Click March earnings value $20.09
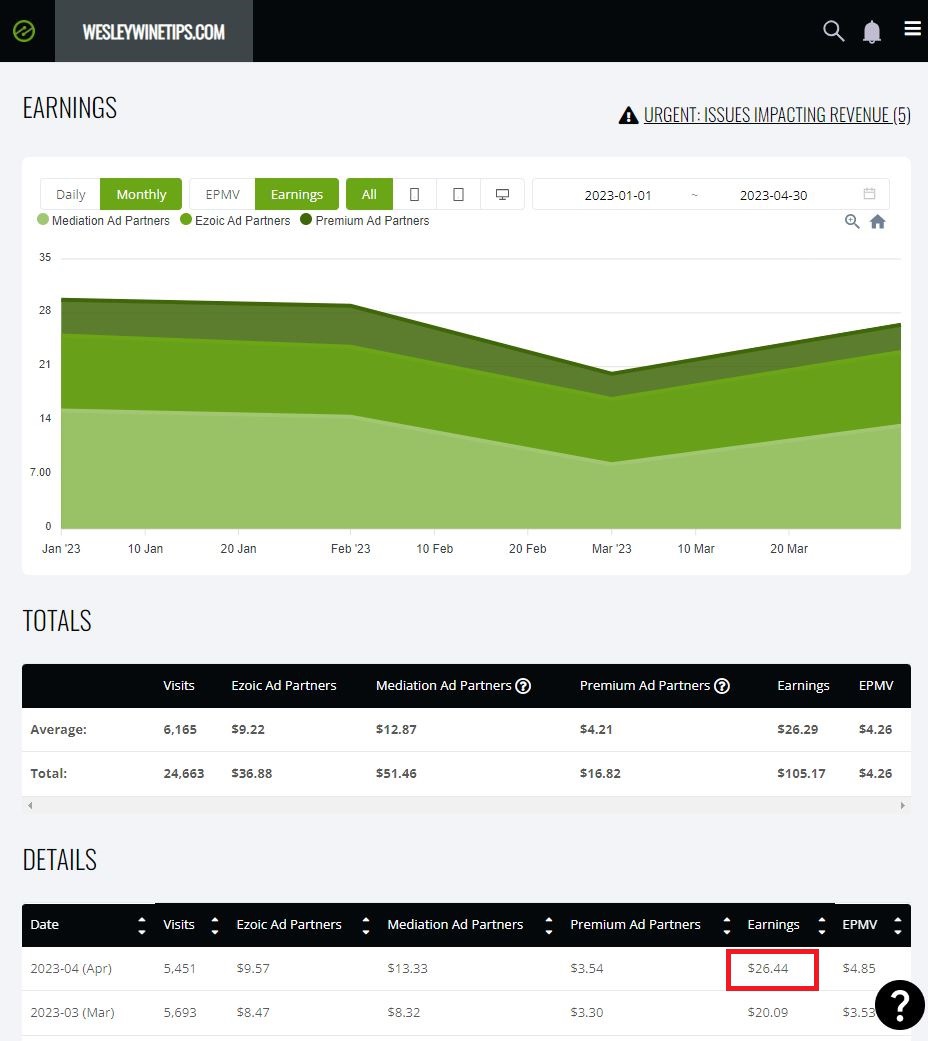Screen dimensions: 928x1041 pyautogui.click(x=768, y=1013)
